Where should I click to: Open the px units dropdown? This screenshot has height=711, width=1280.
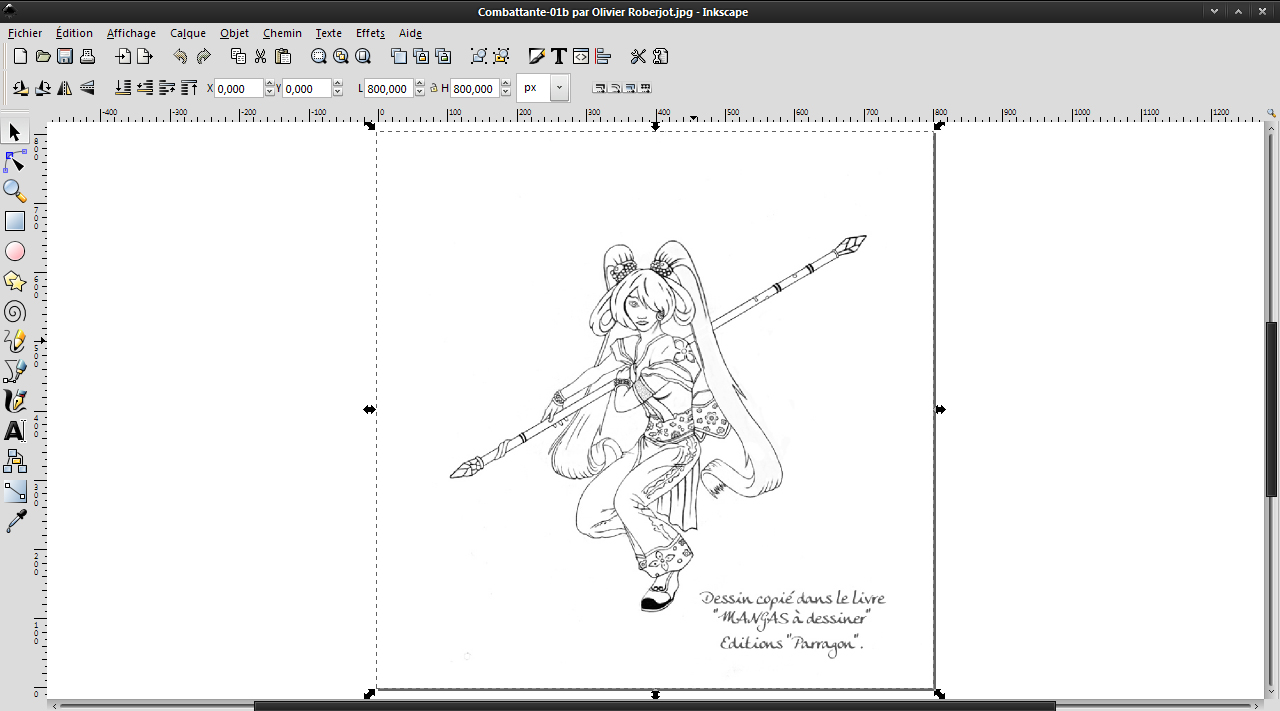[559, 88]
